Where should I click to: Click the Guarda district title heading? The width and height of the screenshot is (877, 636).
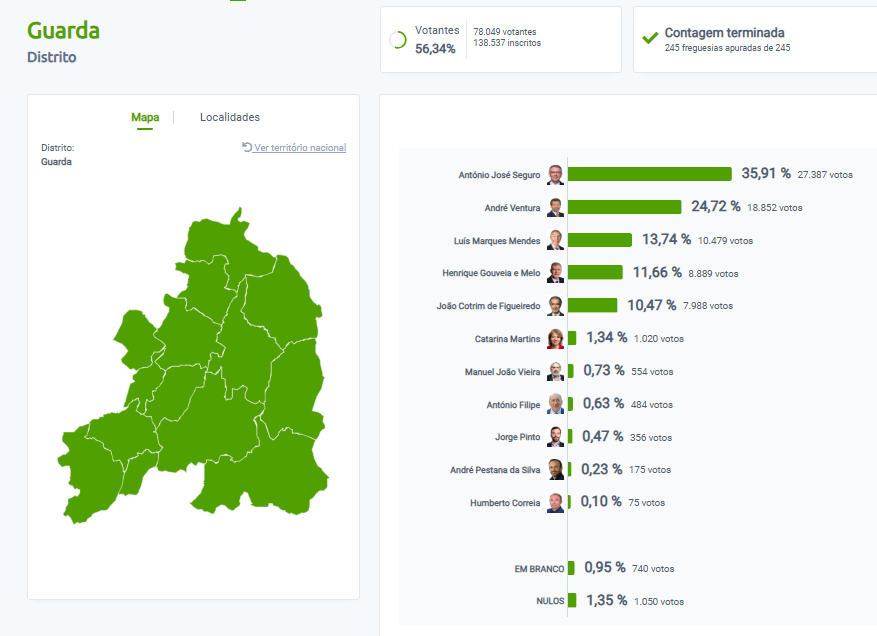[63, 30]
